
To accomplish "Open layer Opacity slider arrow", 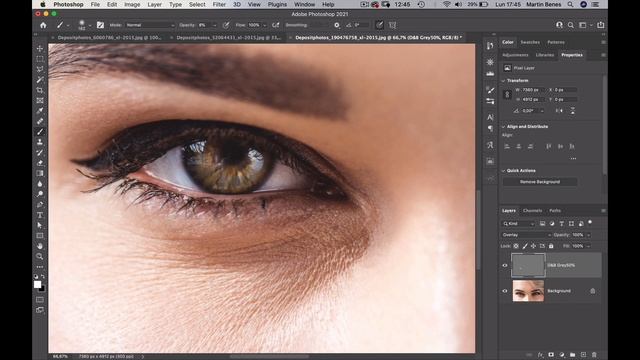I will [x=588, y=235].
